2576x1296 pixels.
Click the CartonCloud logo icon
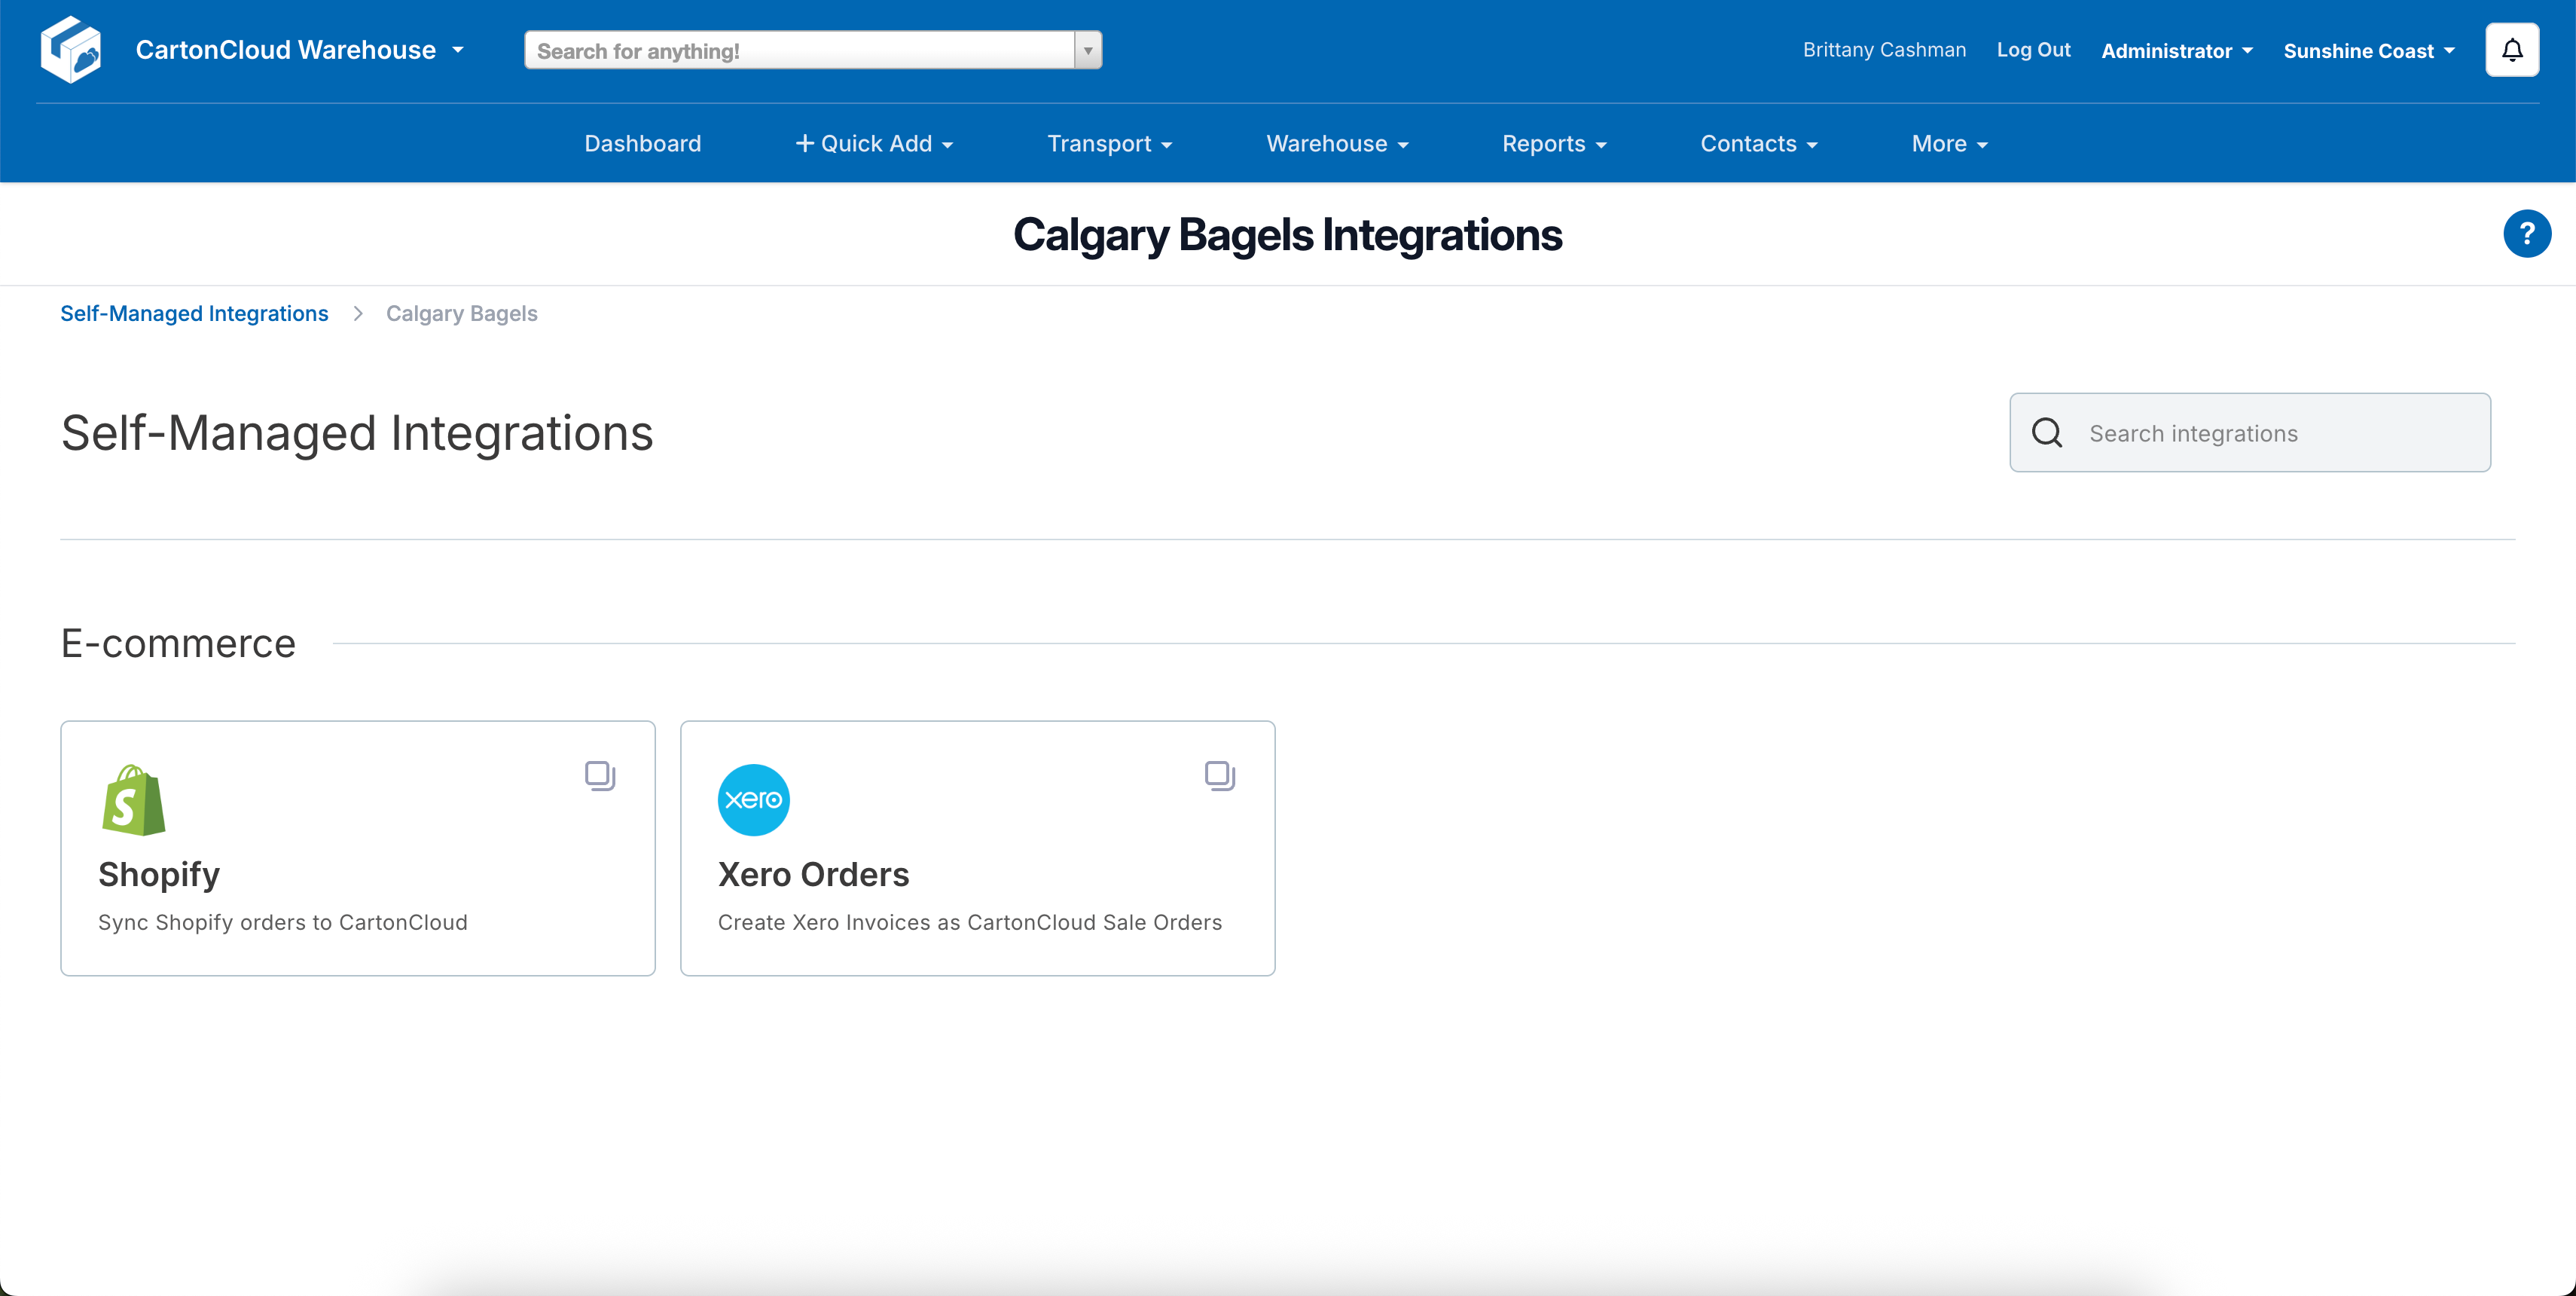tap(71, 49)
